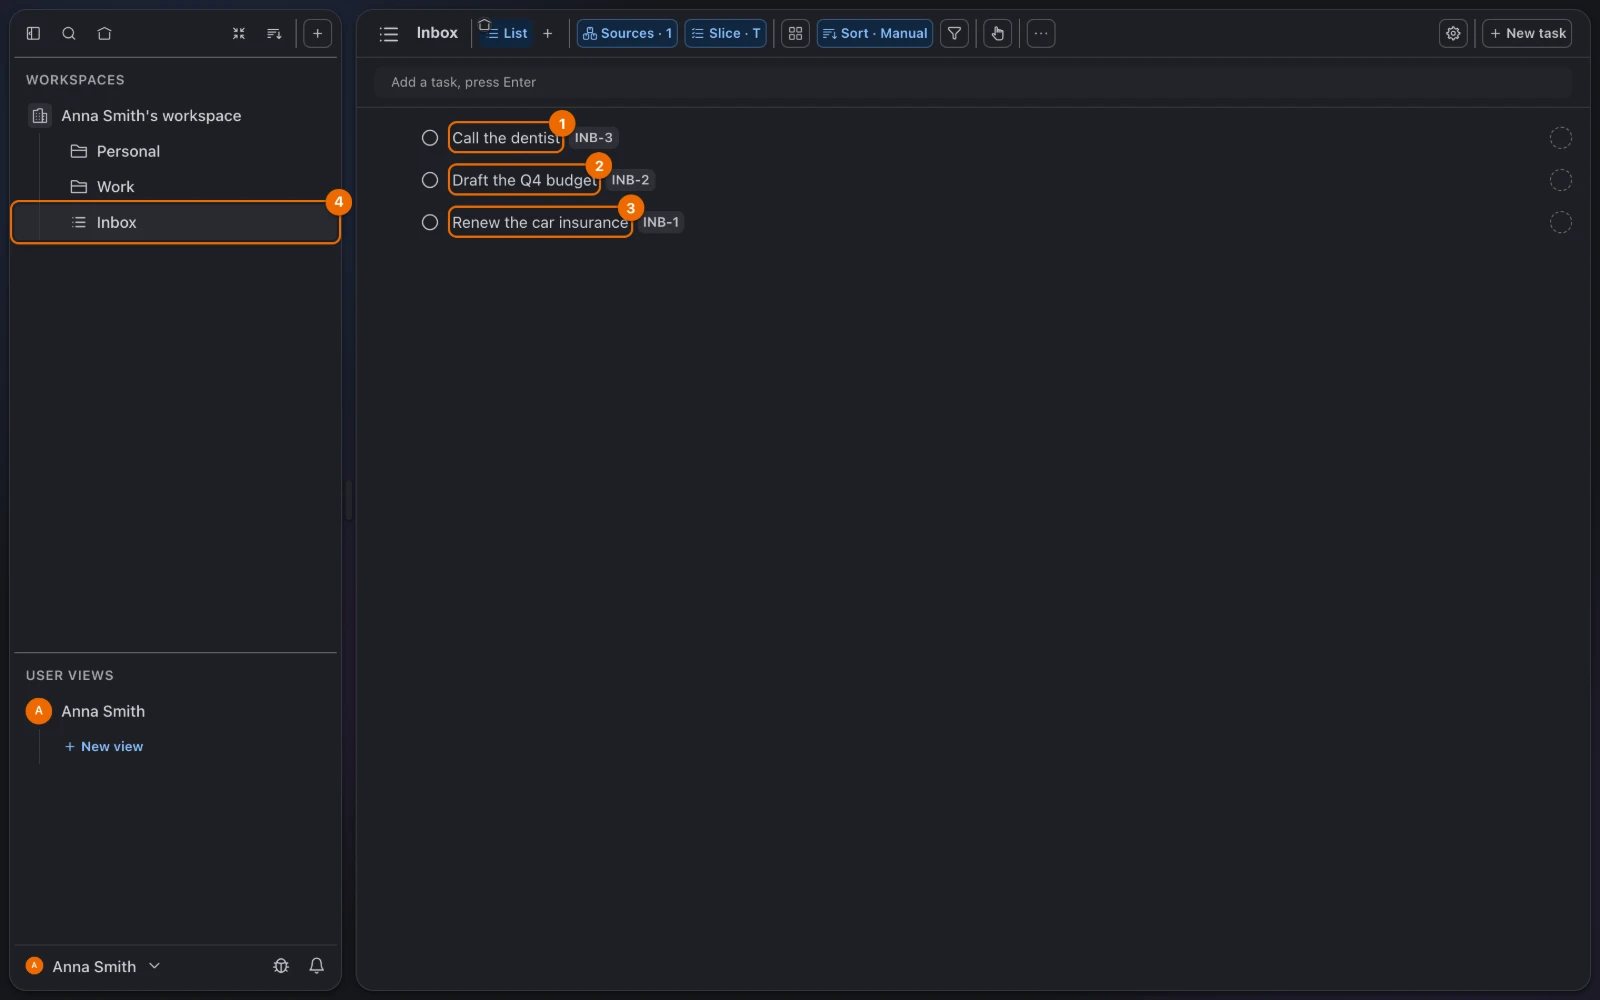
Task: Open the layout grid icon in toolbar
Action: (795, 33)
